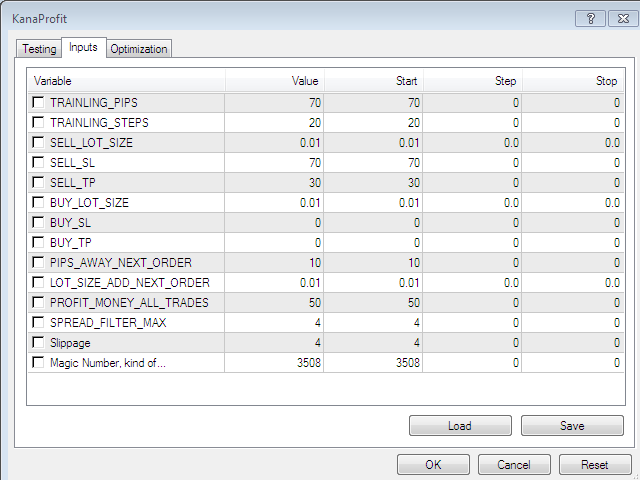Viewport: 640px width, 480px height.
Task: Close the KanaProfit dialog
Action: pyautogui.click(x=623, y=19)
